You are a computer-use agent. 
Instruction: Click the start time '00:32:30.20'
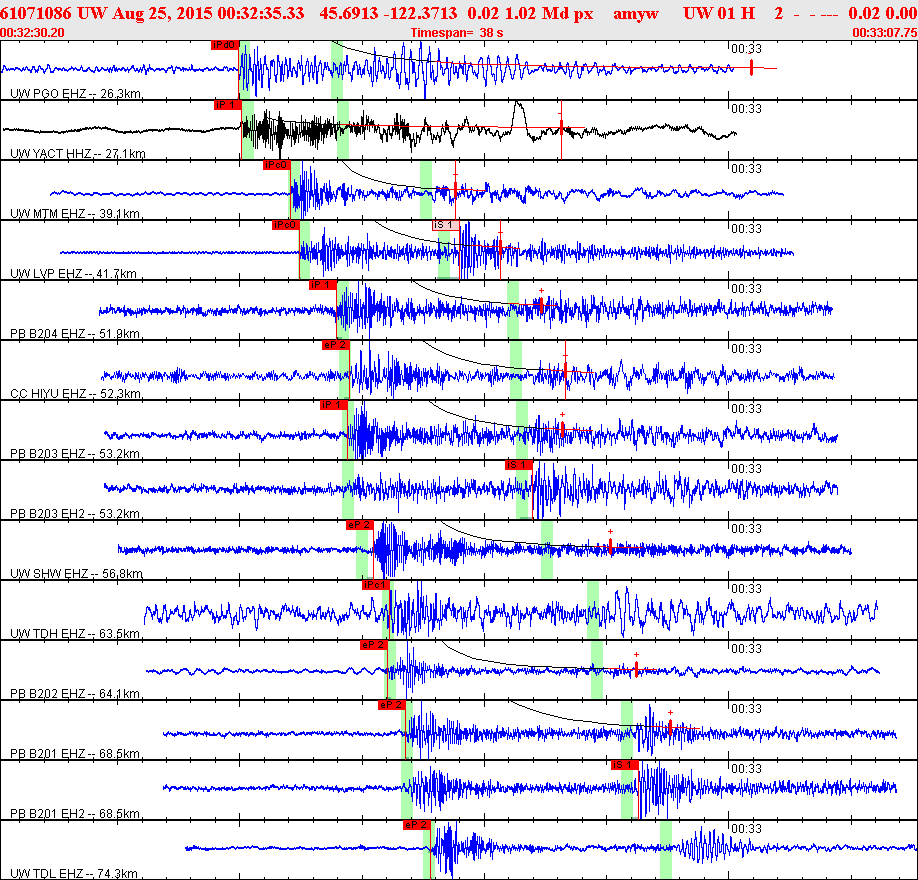coord(32,33)
